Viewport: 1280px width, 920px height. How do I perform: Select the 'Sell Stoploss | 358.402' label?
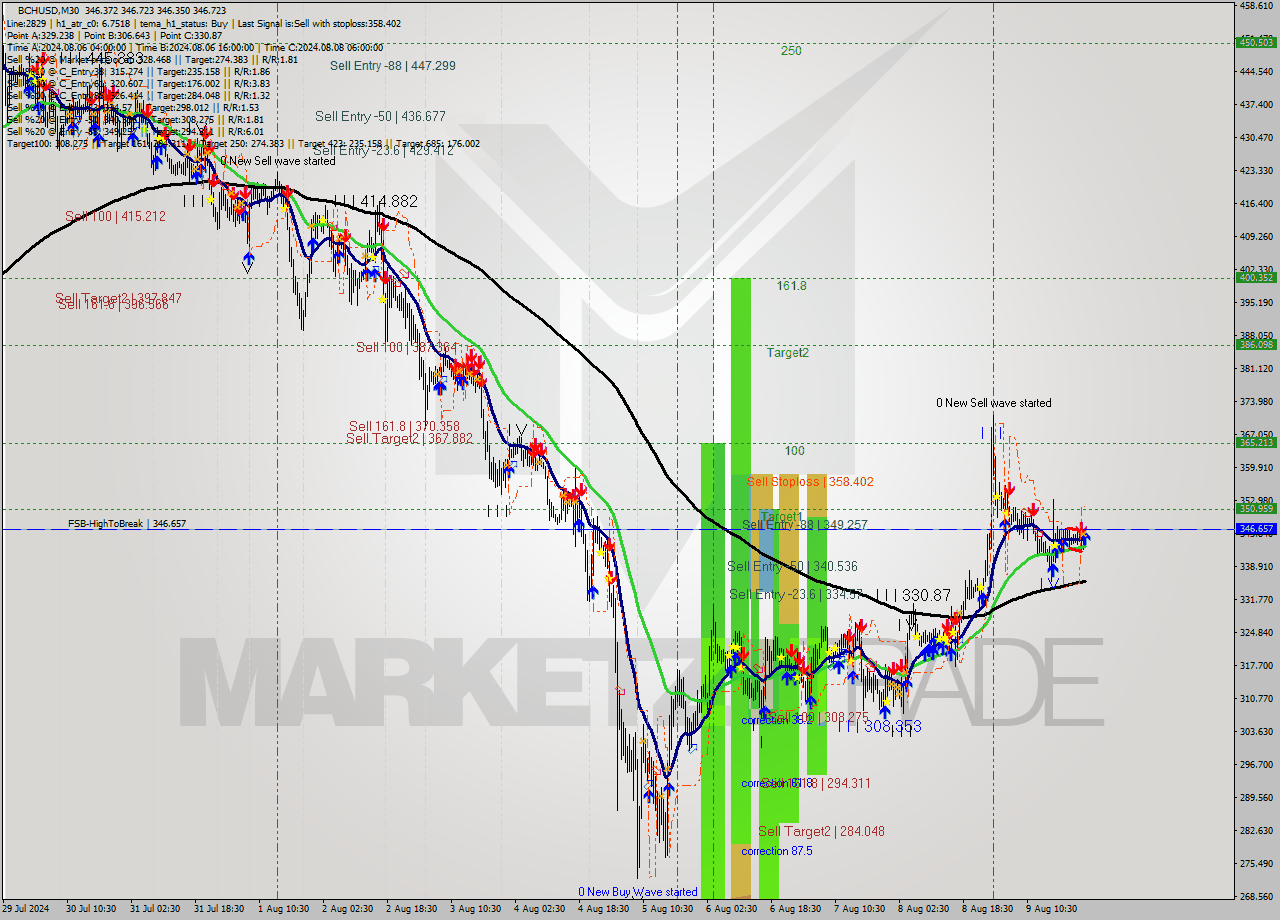(810, 482)
